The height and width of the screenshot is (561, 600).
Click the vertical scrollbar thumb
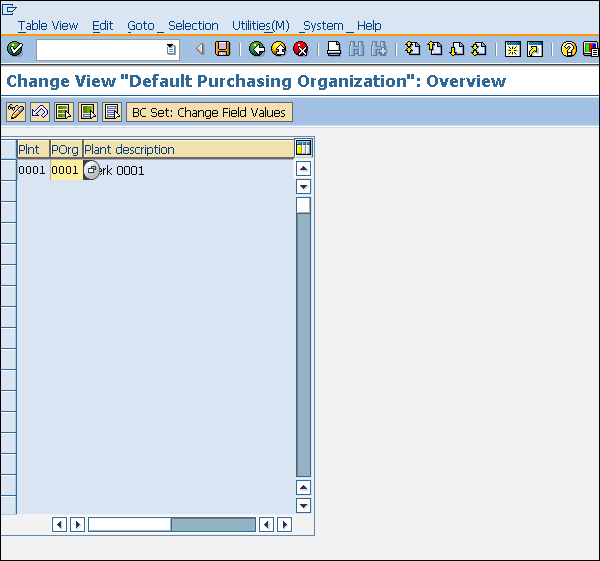pyautogui.click(x=303, y=205)
